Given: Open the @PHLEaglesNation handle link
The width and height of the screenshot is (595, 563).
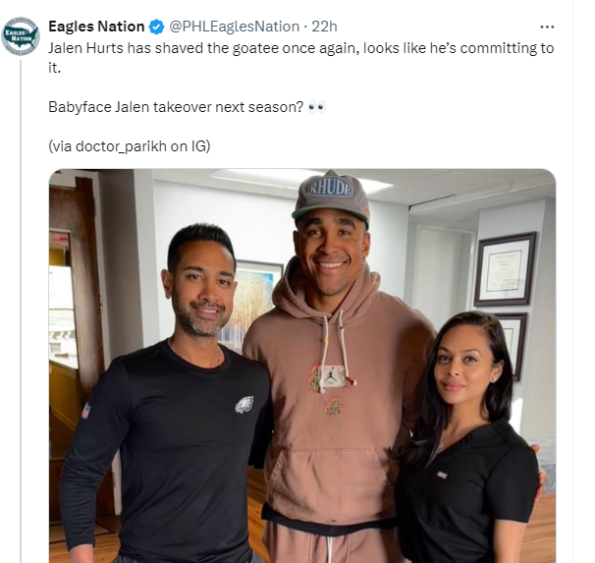Looking at the screenshot, I should [x=234, y=27].
